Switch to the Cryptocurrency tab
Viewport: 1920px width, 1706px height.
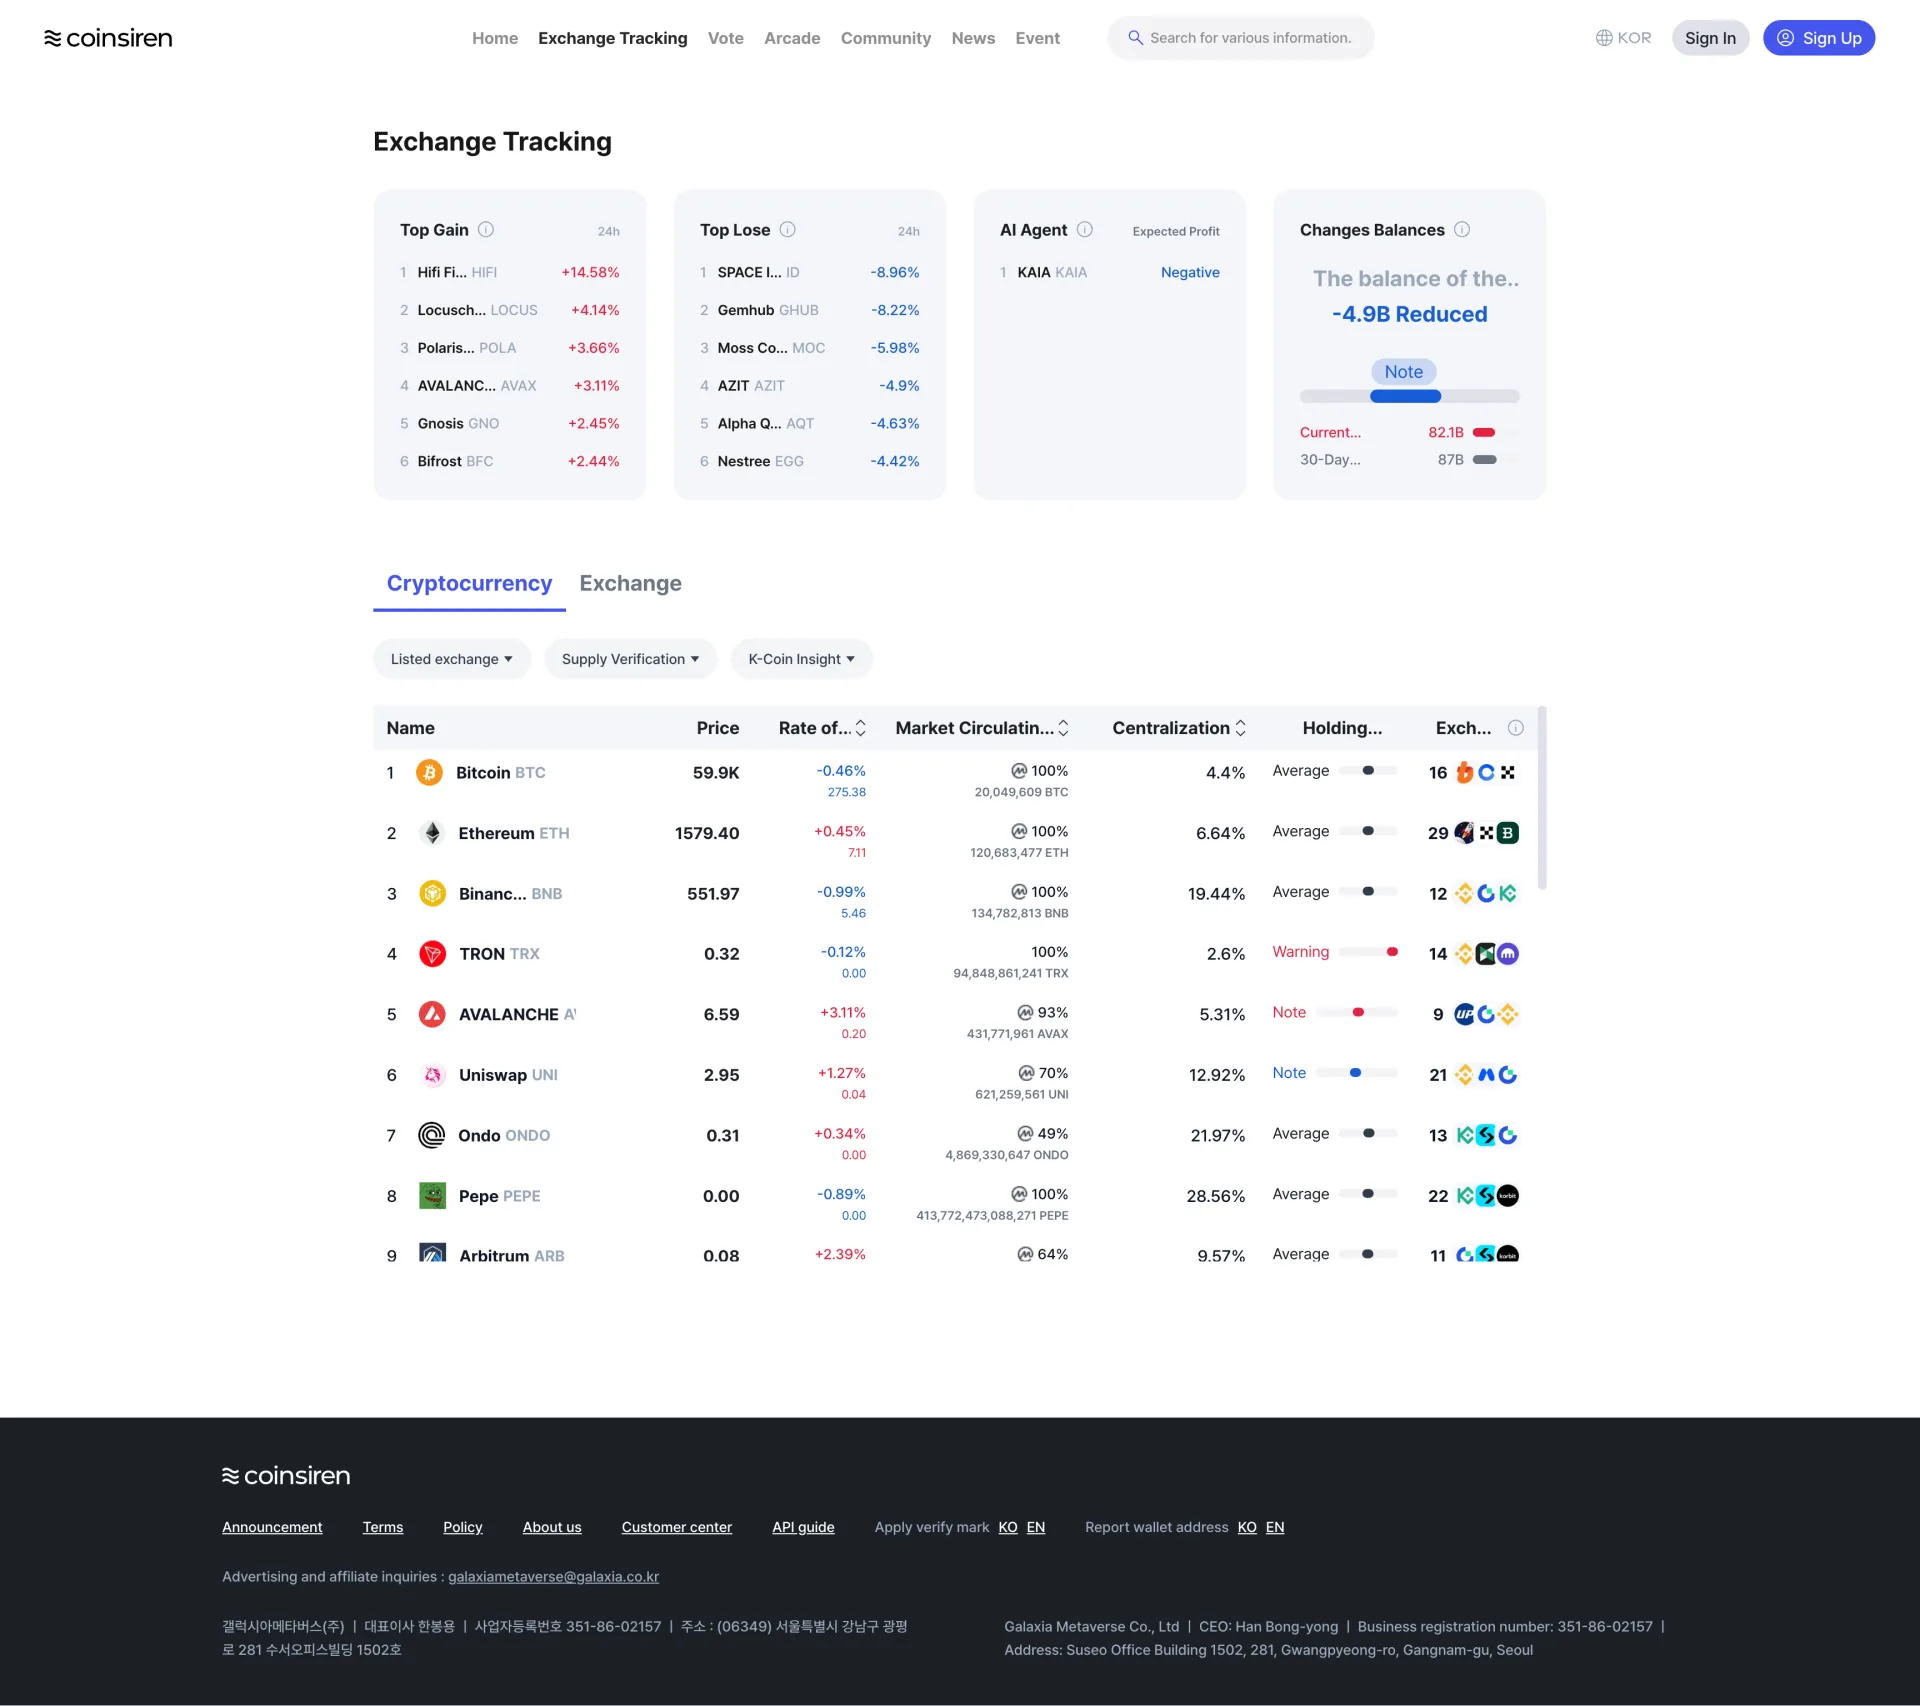click(469, 583)
